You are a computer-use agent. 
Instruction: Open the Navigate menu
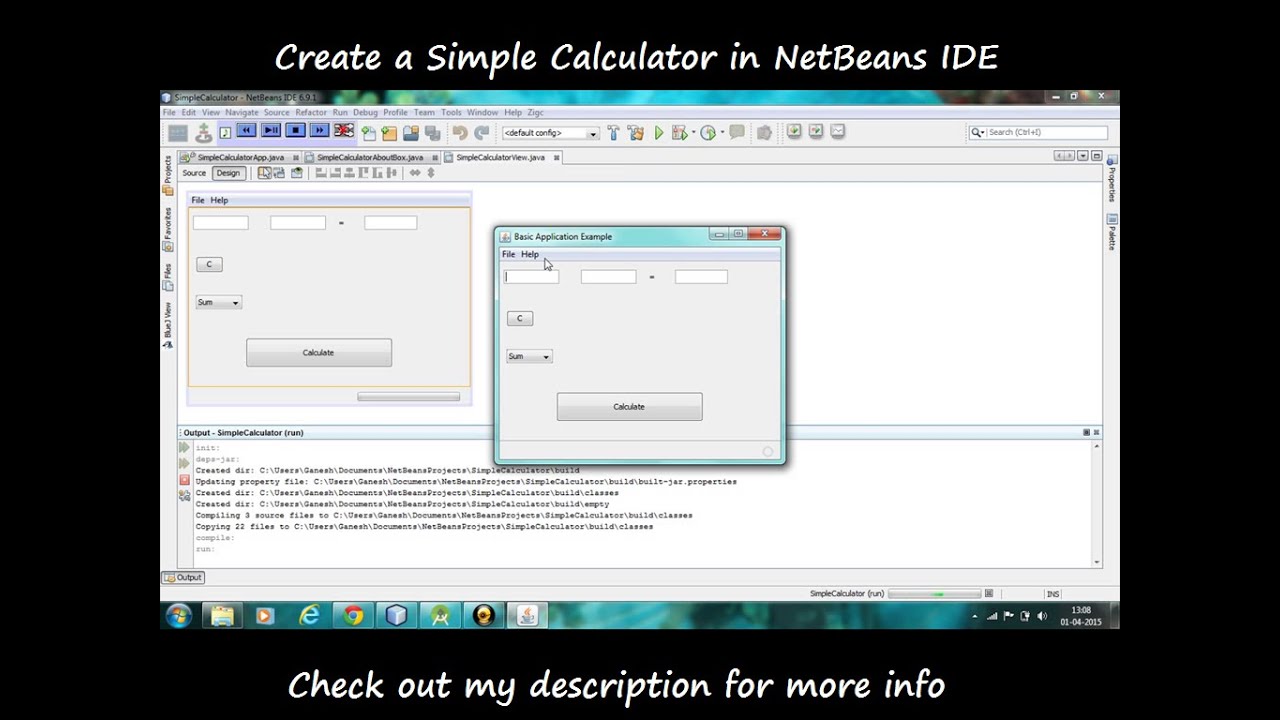pyautogui.click(x=242, y=113)
